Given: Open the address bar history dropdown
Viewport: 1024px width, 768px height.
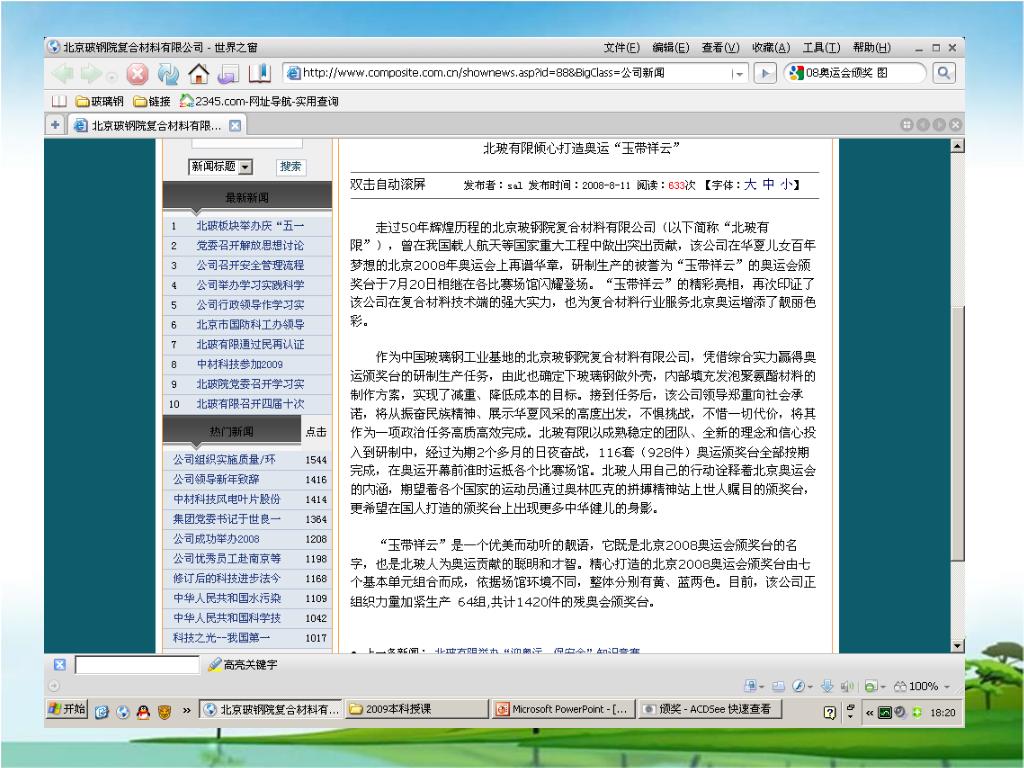Looking at the screenshot, I should [738, 74].
